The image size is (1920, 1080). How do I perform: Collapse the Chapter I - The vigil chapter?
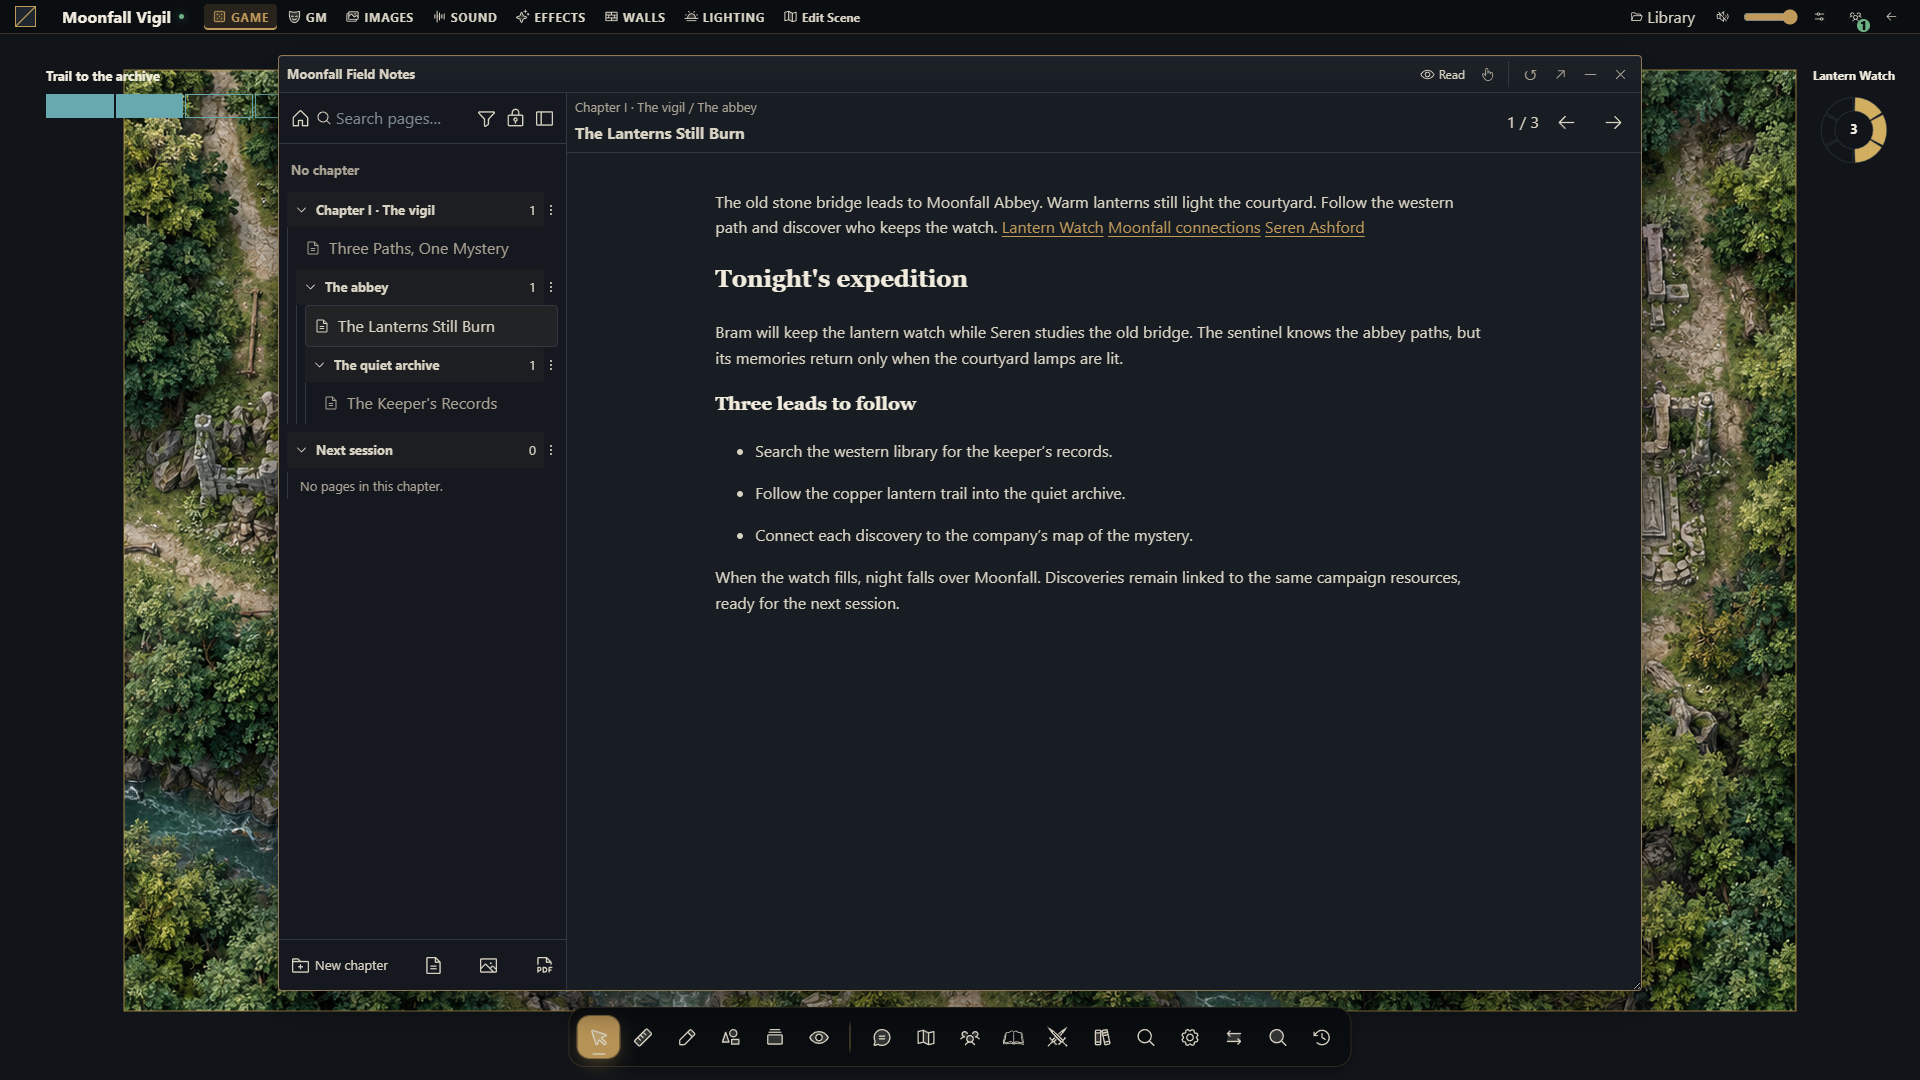[301, 210]
